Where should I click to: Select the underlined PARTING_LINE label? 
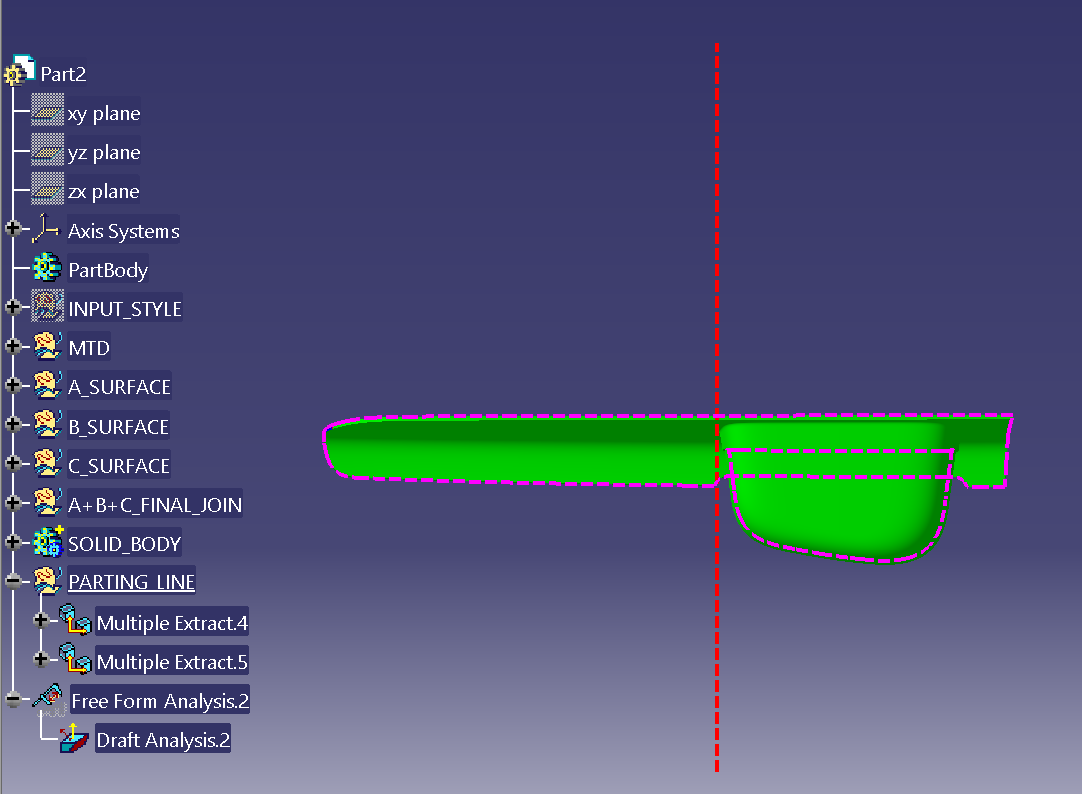(x=131, y=582)
